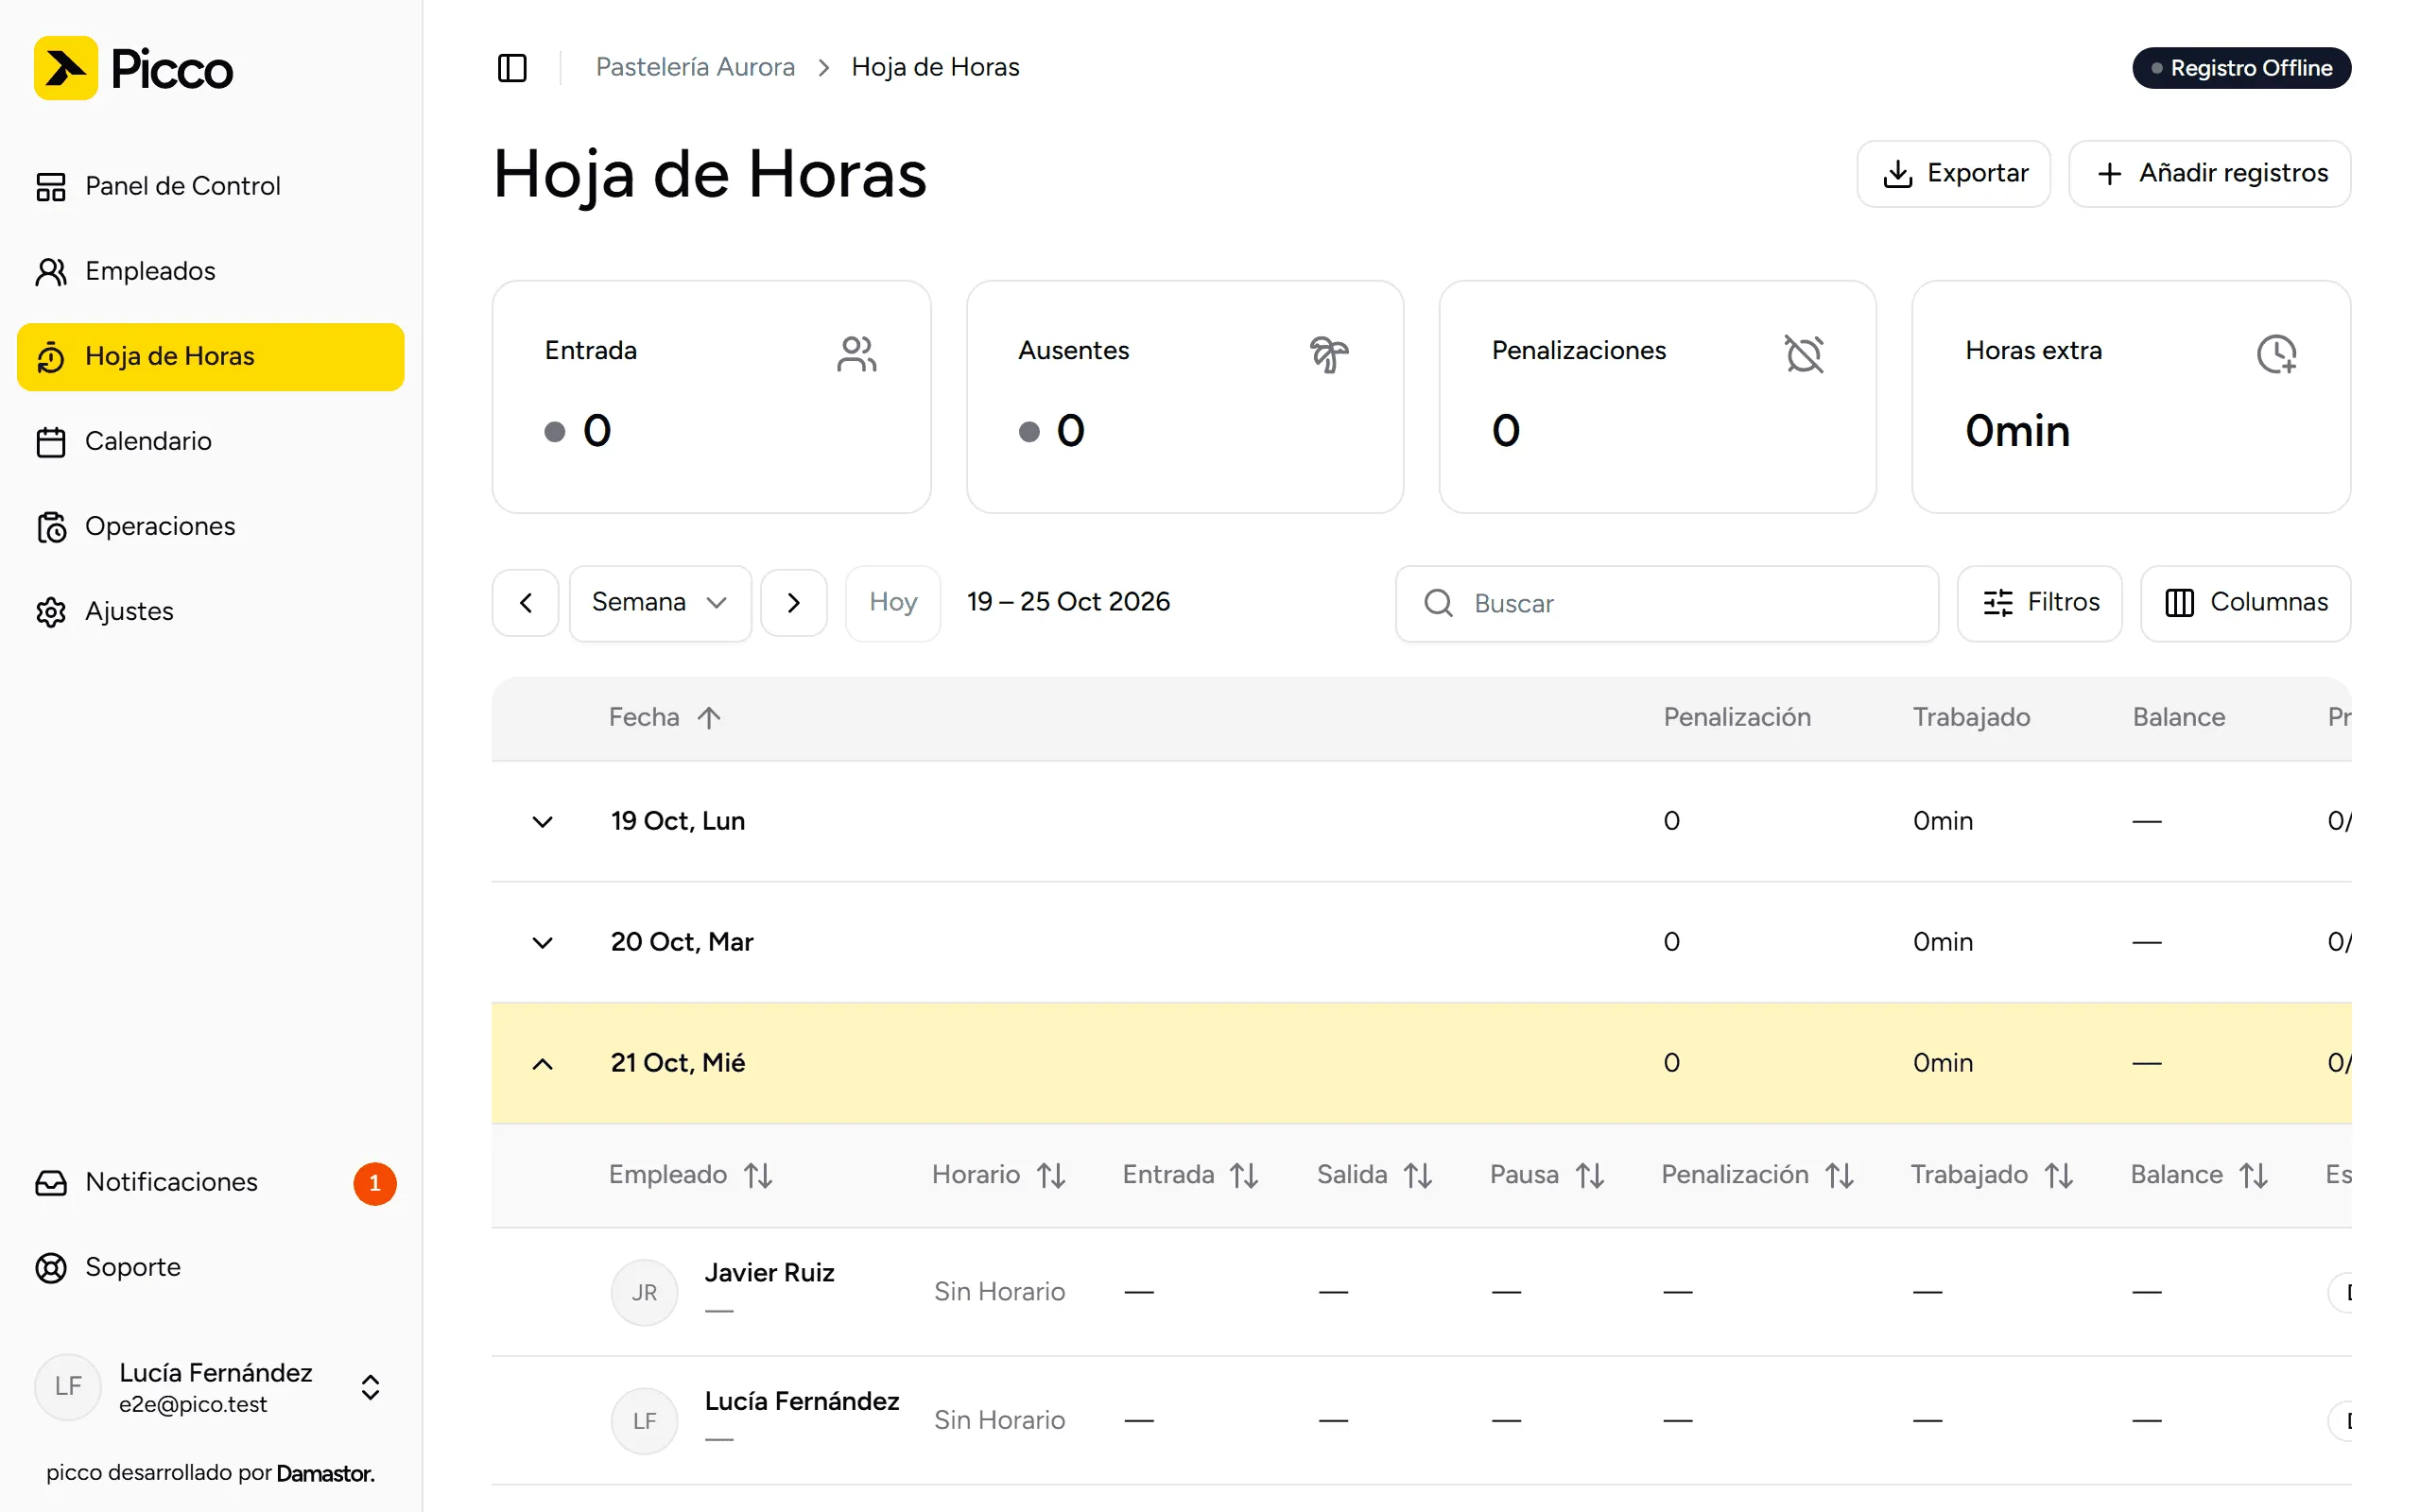Open the user account switcher chevrons
This screenshot has width=2420, height=1512.
370,1387
